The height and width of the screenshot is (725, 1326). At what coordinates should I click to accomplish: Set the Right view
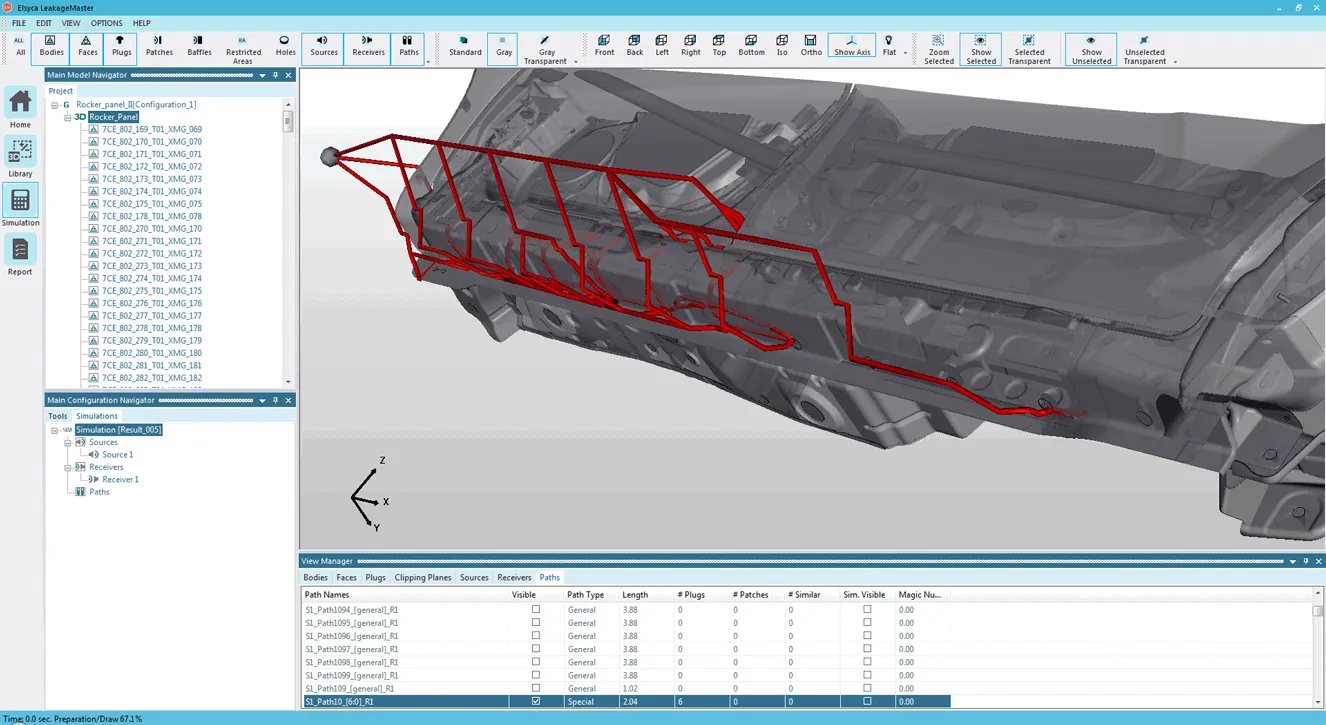click(691, 46)
